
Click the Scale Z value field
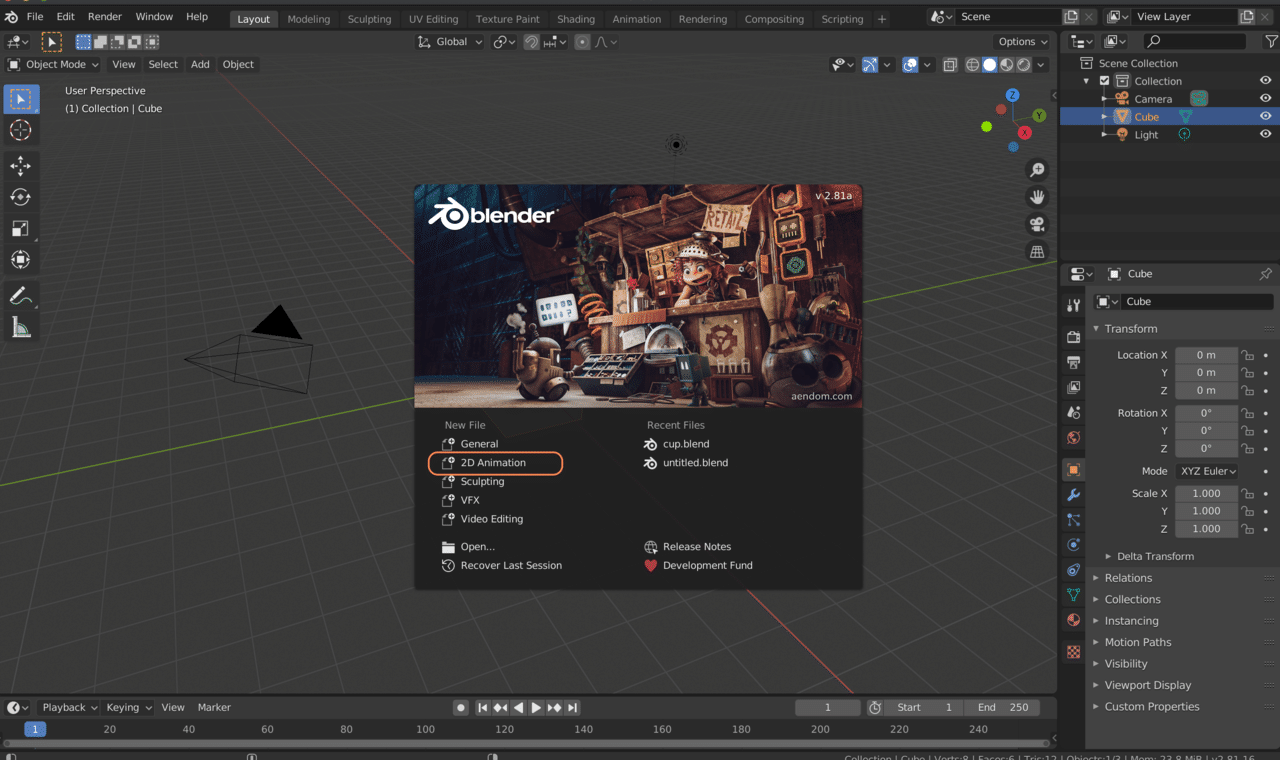pos(1206,529)
